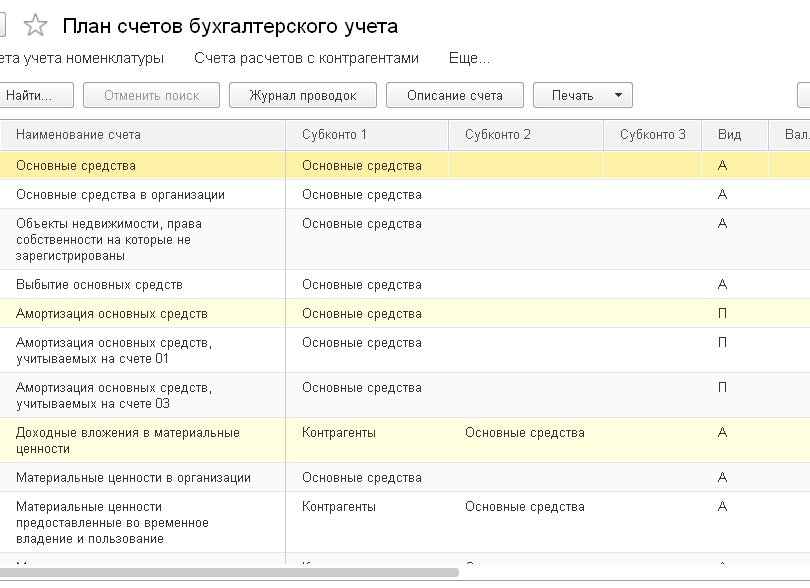Click the Вид column header
The image size is (810, 588).
point(735,135)
